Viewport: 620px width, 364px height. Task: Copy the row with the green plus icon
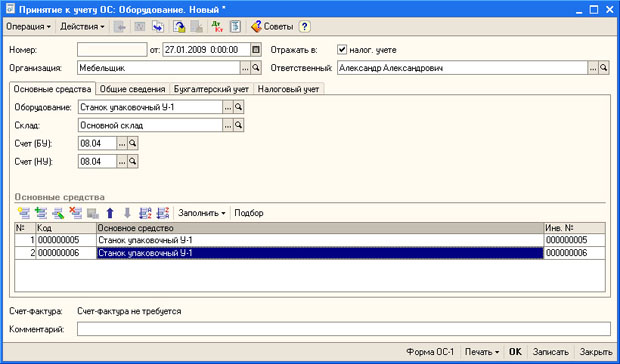coord(41,213)
